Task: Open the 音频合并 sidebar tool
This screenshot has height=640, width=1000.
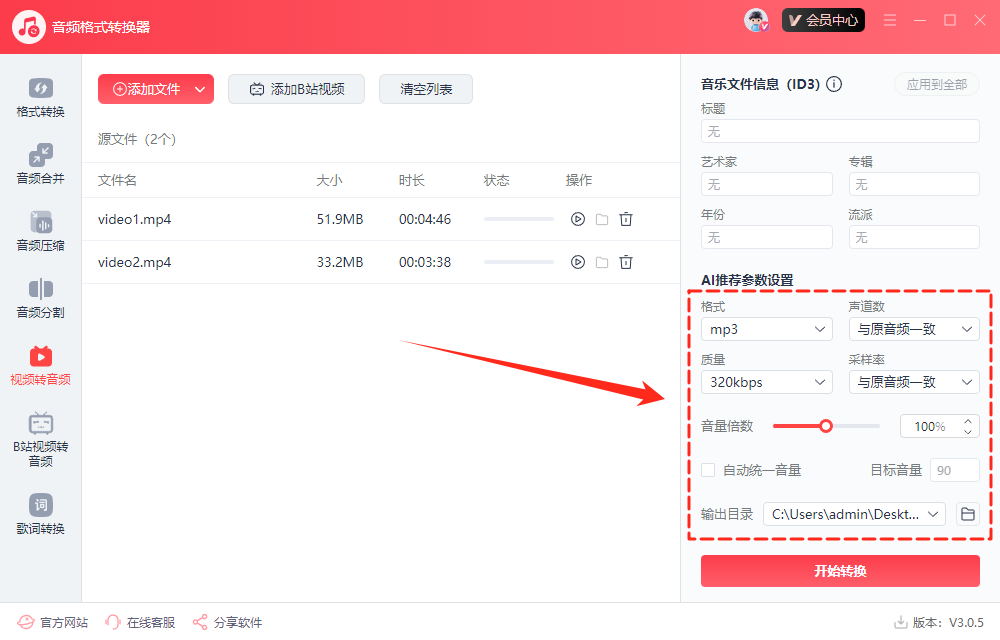Action: click(x=40, y=164)
